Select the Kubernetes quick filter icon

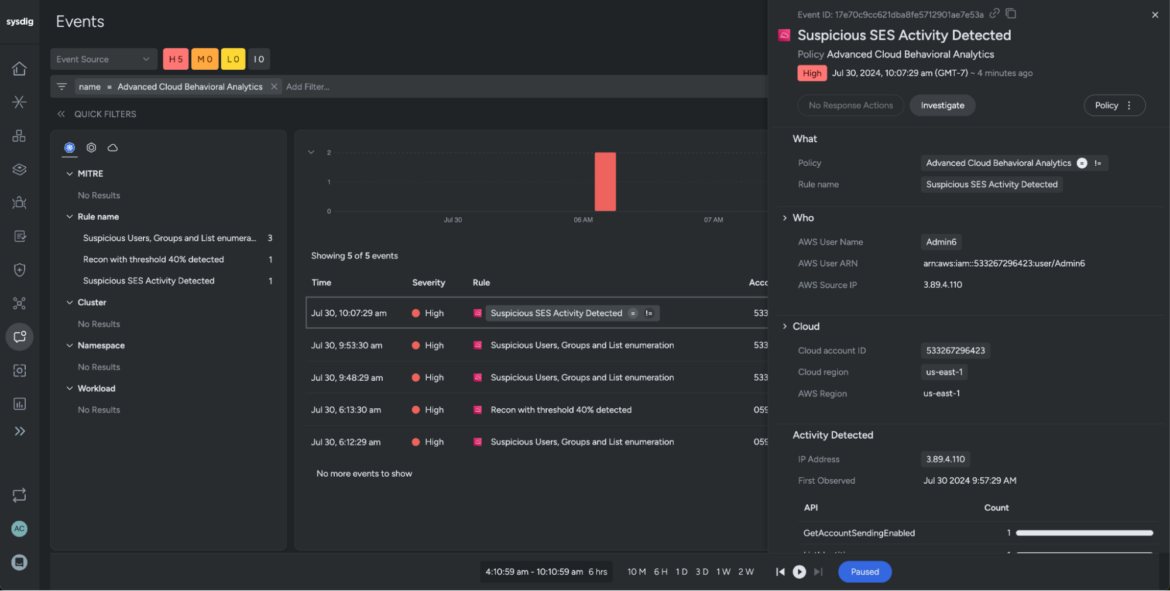pyautogui.click(x=69, y=148)
